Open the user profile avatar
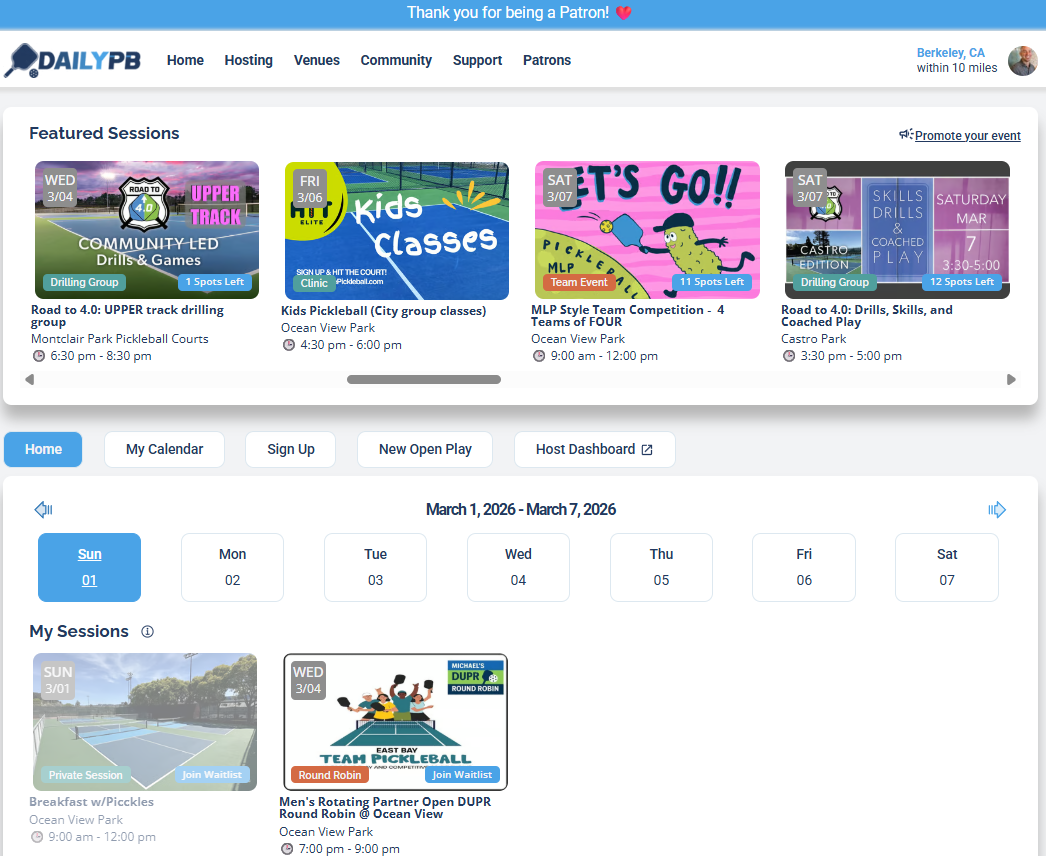 [1022, 61]
